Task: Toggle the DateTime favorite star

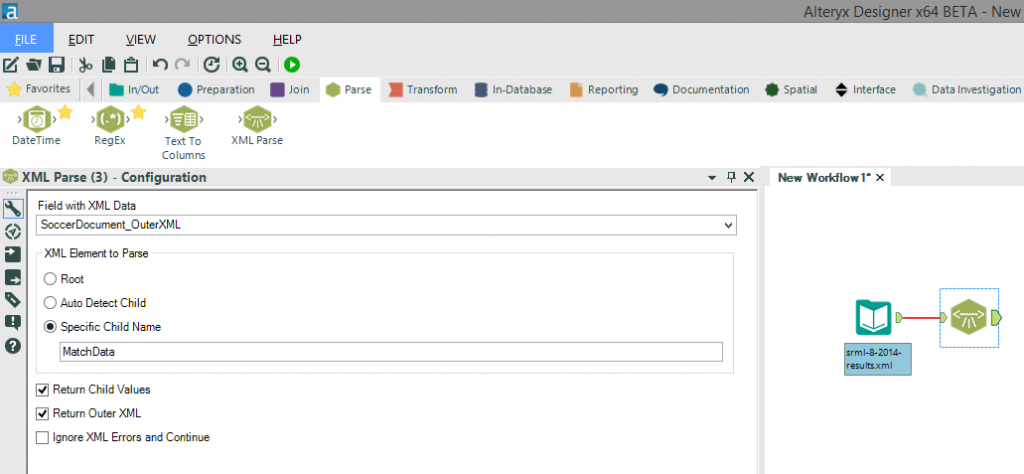Action: (x=65, y=112)
